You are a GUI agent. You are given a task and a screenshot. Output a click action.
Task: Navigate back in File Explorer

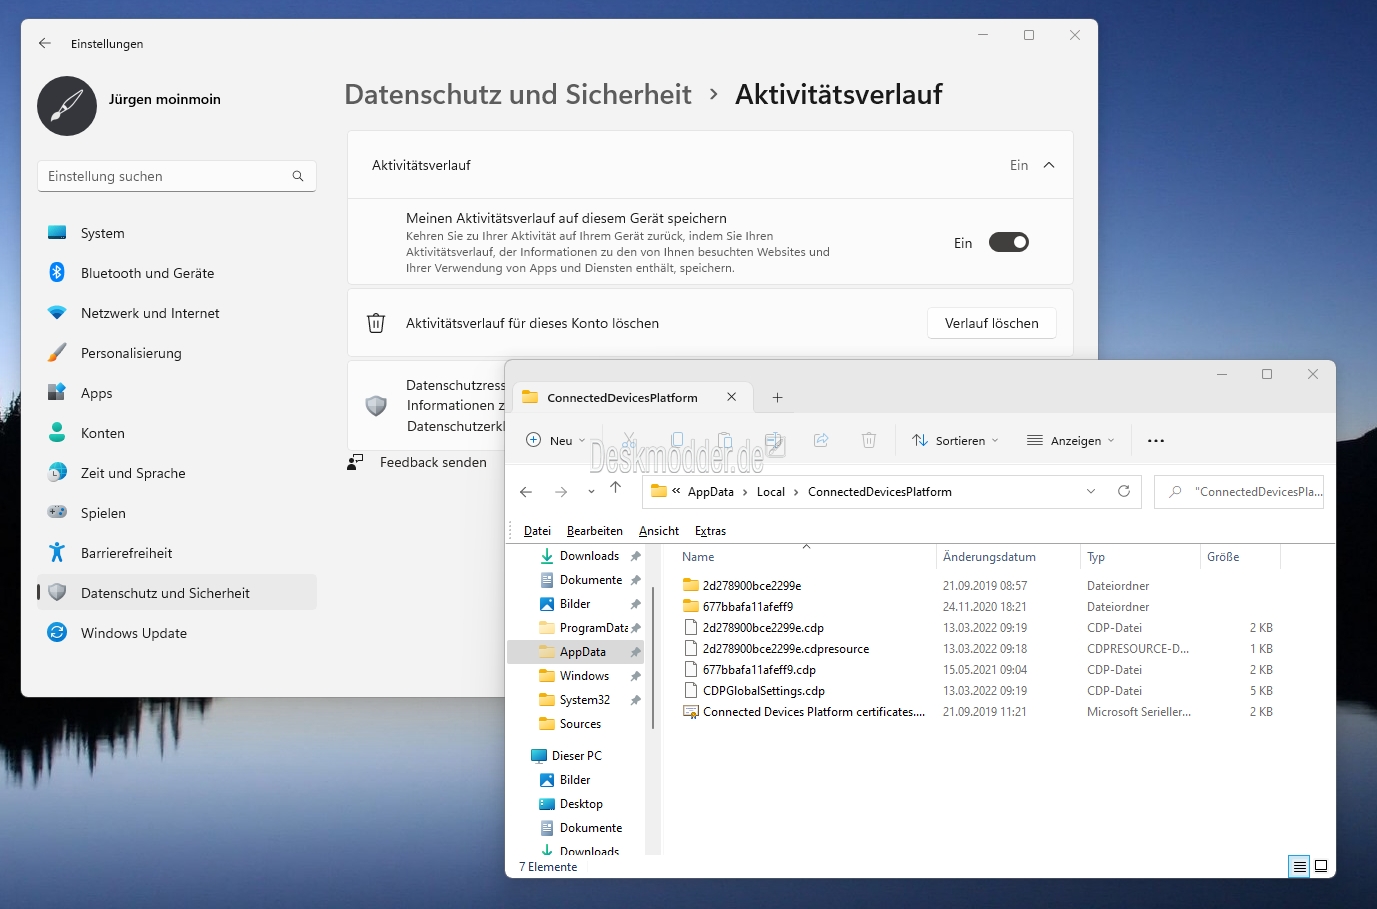[526, 492]
